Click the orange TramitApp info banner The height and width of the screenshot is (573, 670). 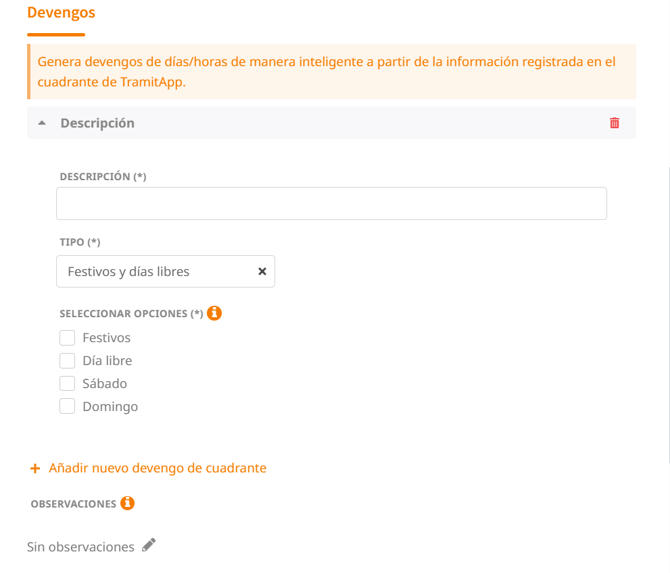[331, 71]
